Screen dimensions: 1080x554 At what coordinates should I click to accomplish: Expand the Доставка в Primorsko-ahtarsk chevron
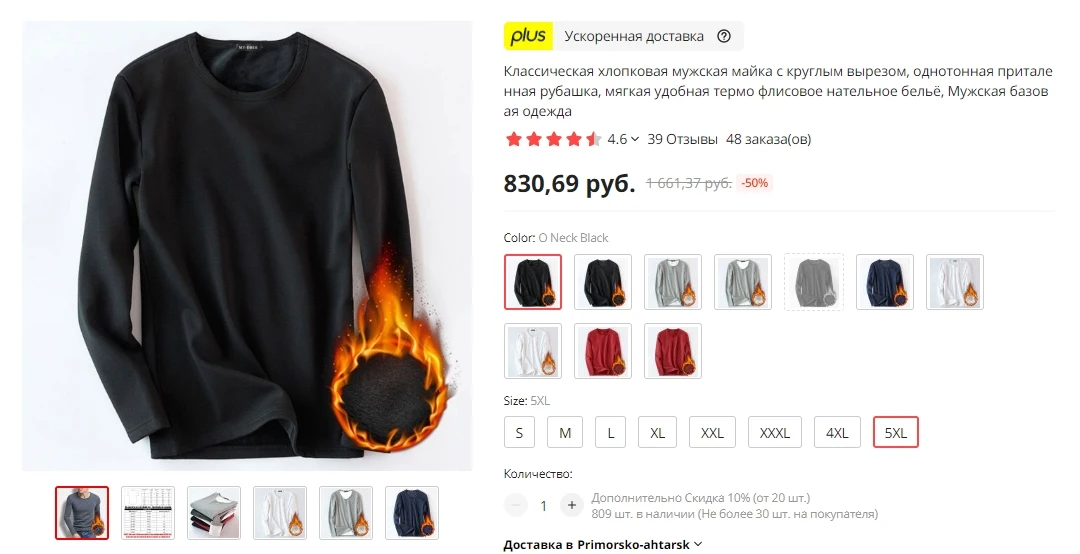(x=698, y=544)
